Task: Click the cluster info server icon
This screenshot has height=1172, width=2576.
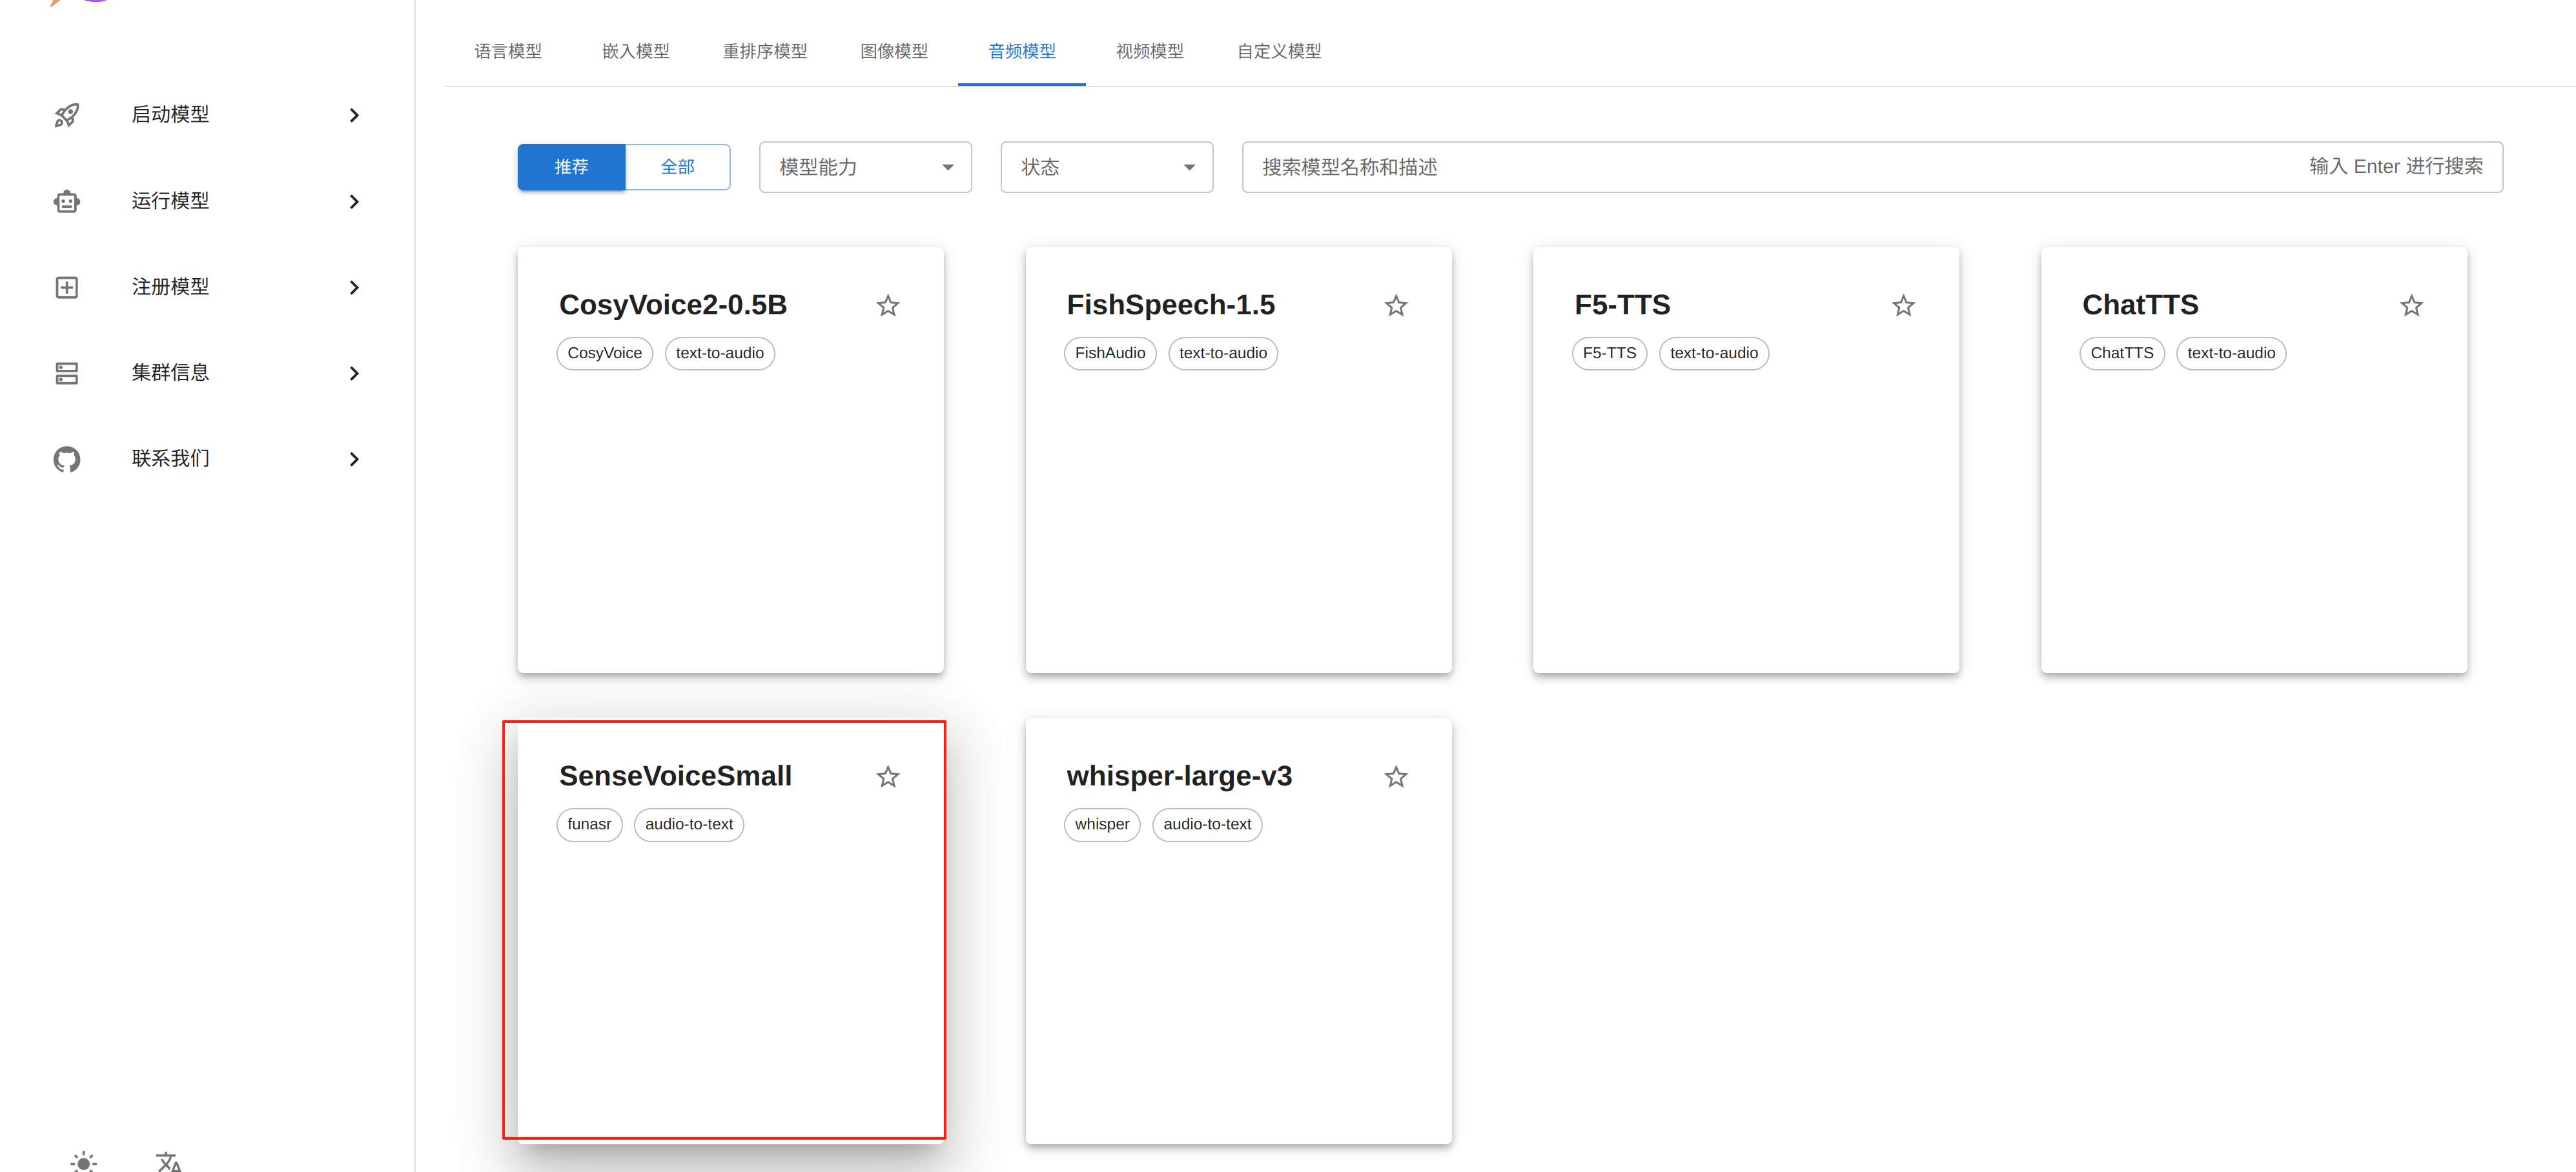Action: [67, 373]
